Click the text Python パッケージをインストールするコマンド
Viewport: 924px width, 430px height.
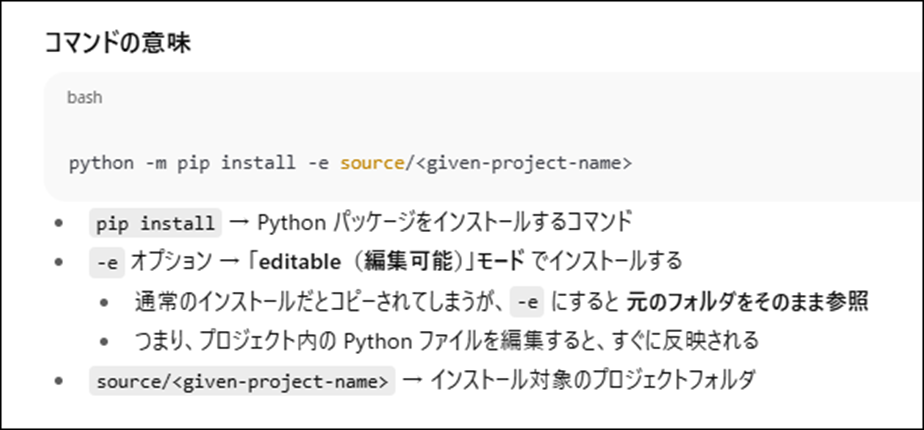pos(444,222)
